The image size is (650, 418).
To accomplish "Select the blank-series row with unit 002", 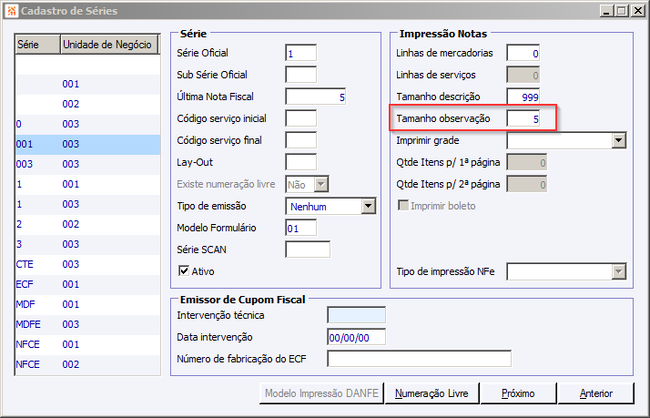I will coord(87,104).
